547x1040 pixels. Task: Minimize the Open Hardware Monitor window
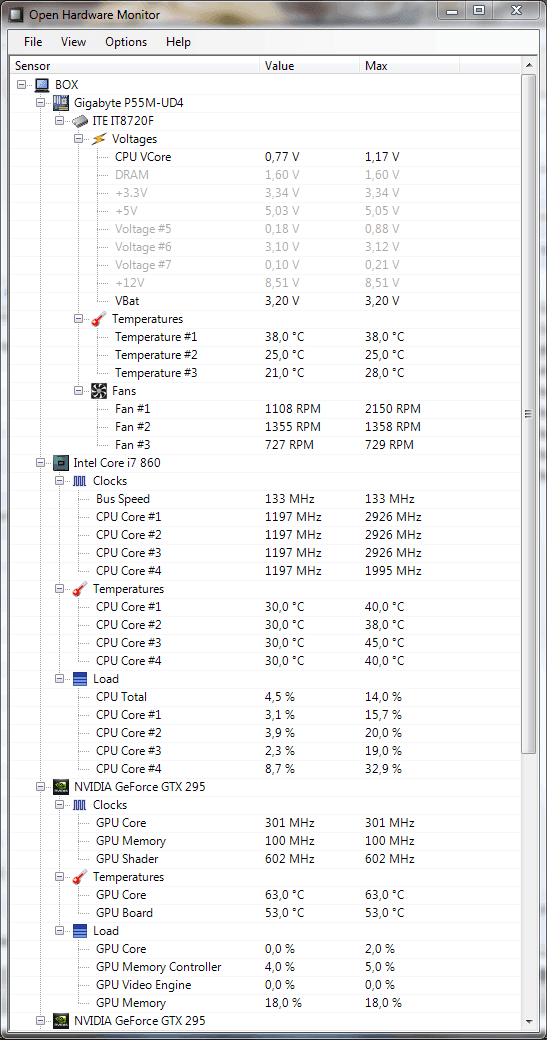click(x=453, y=10)
